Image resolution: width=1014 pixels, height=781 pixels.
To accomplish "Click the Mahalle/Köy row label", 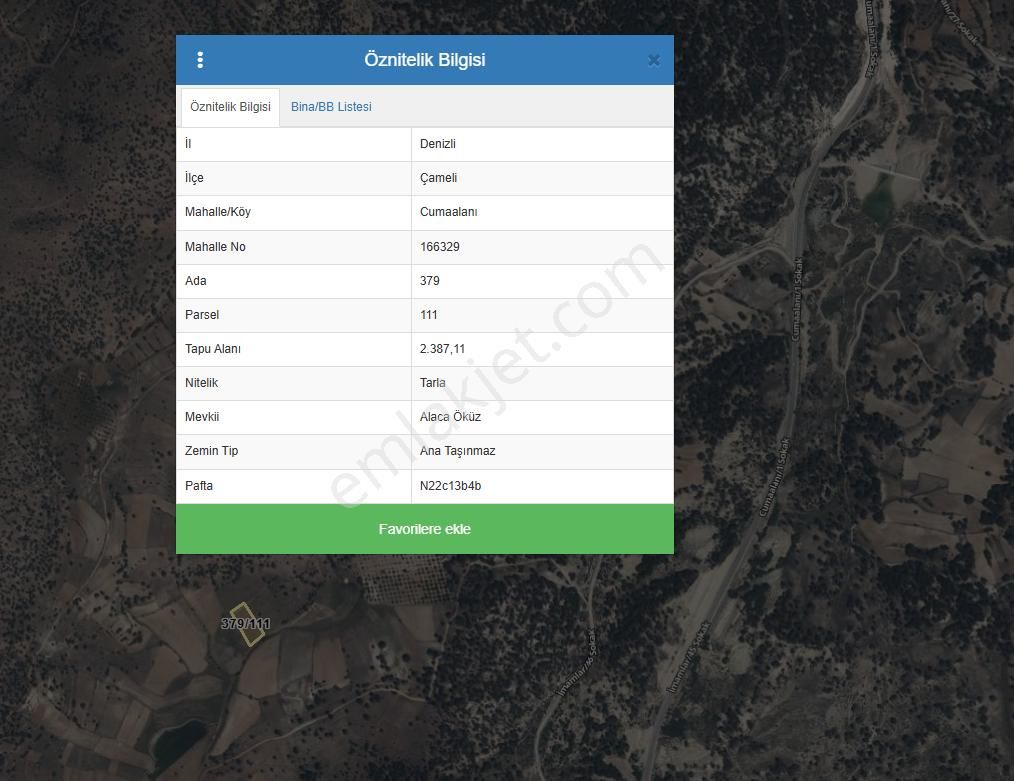I will [x=217, y=212].
